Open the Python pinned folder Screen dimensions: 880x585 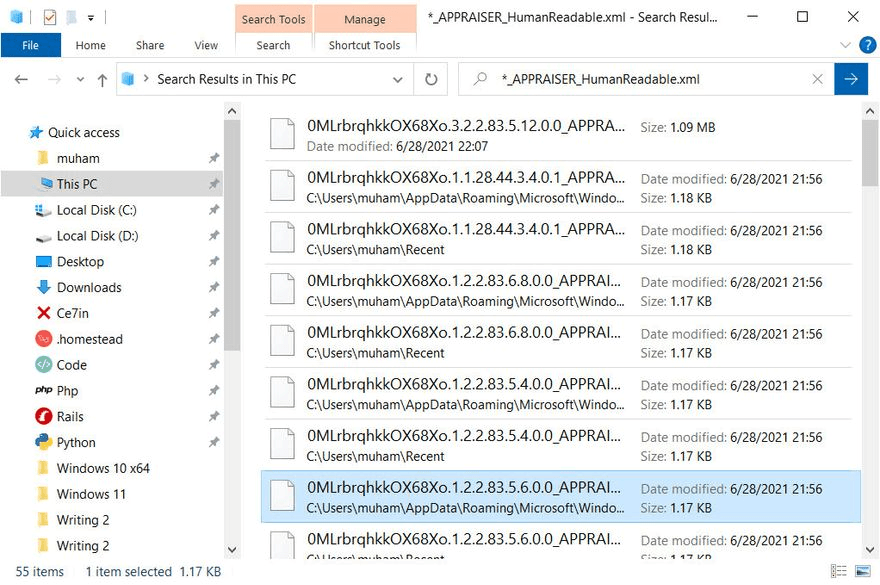point(76,442)
